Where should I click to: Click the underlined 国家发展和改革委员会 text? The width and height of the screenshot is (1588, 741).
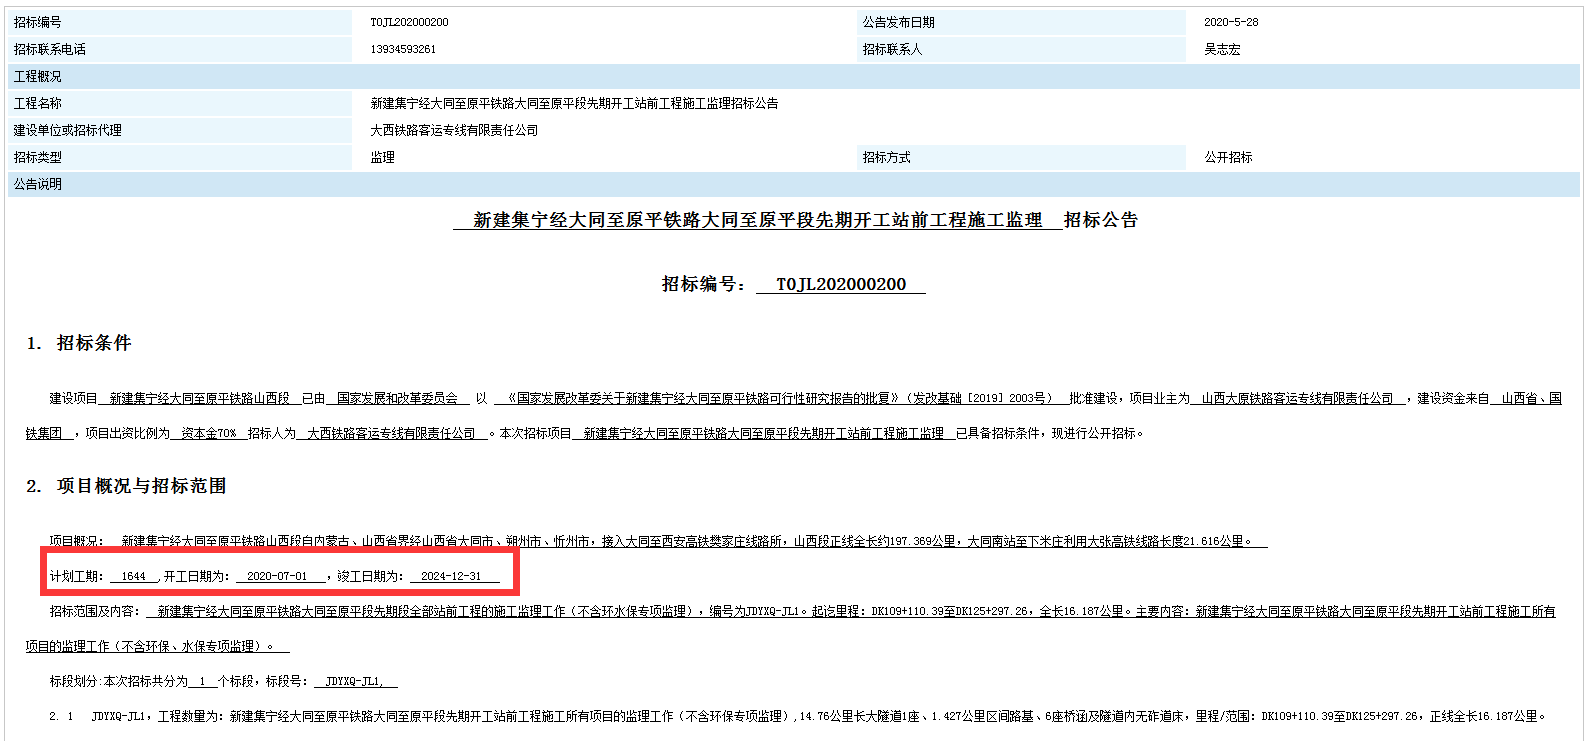397,398
